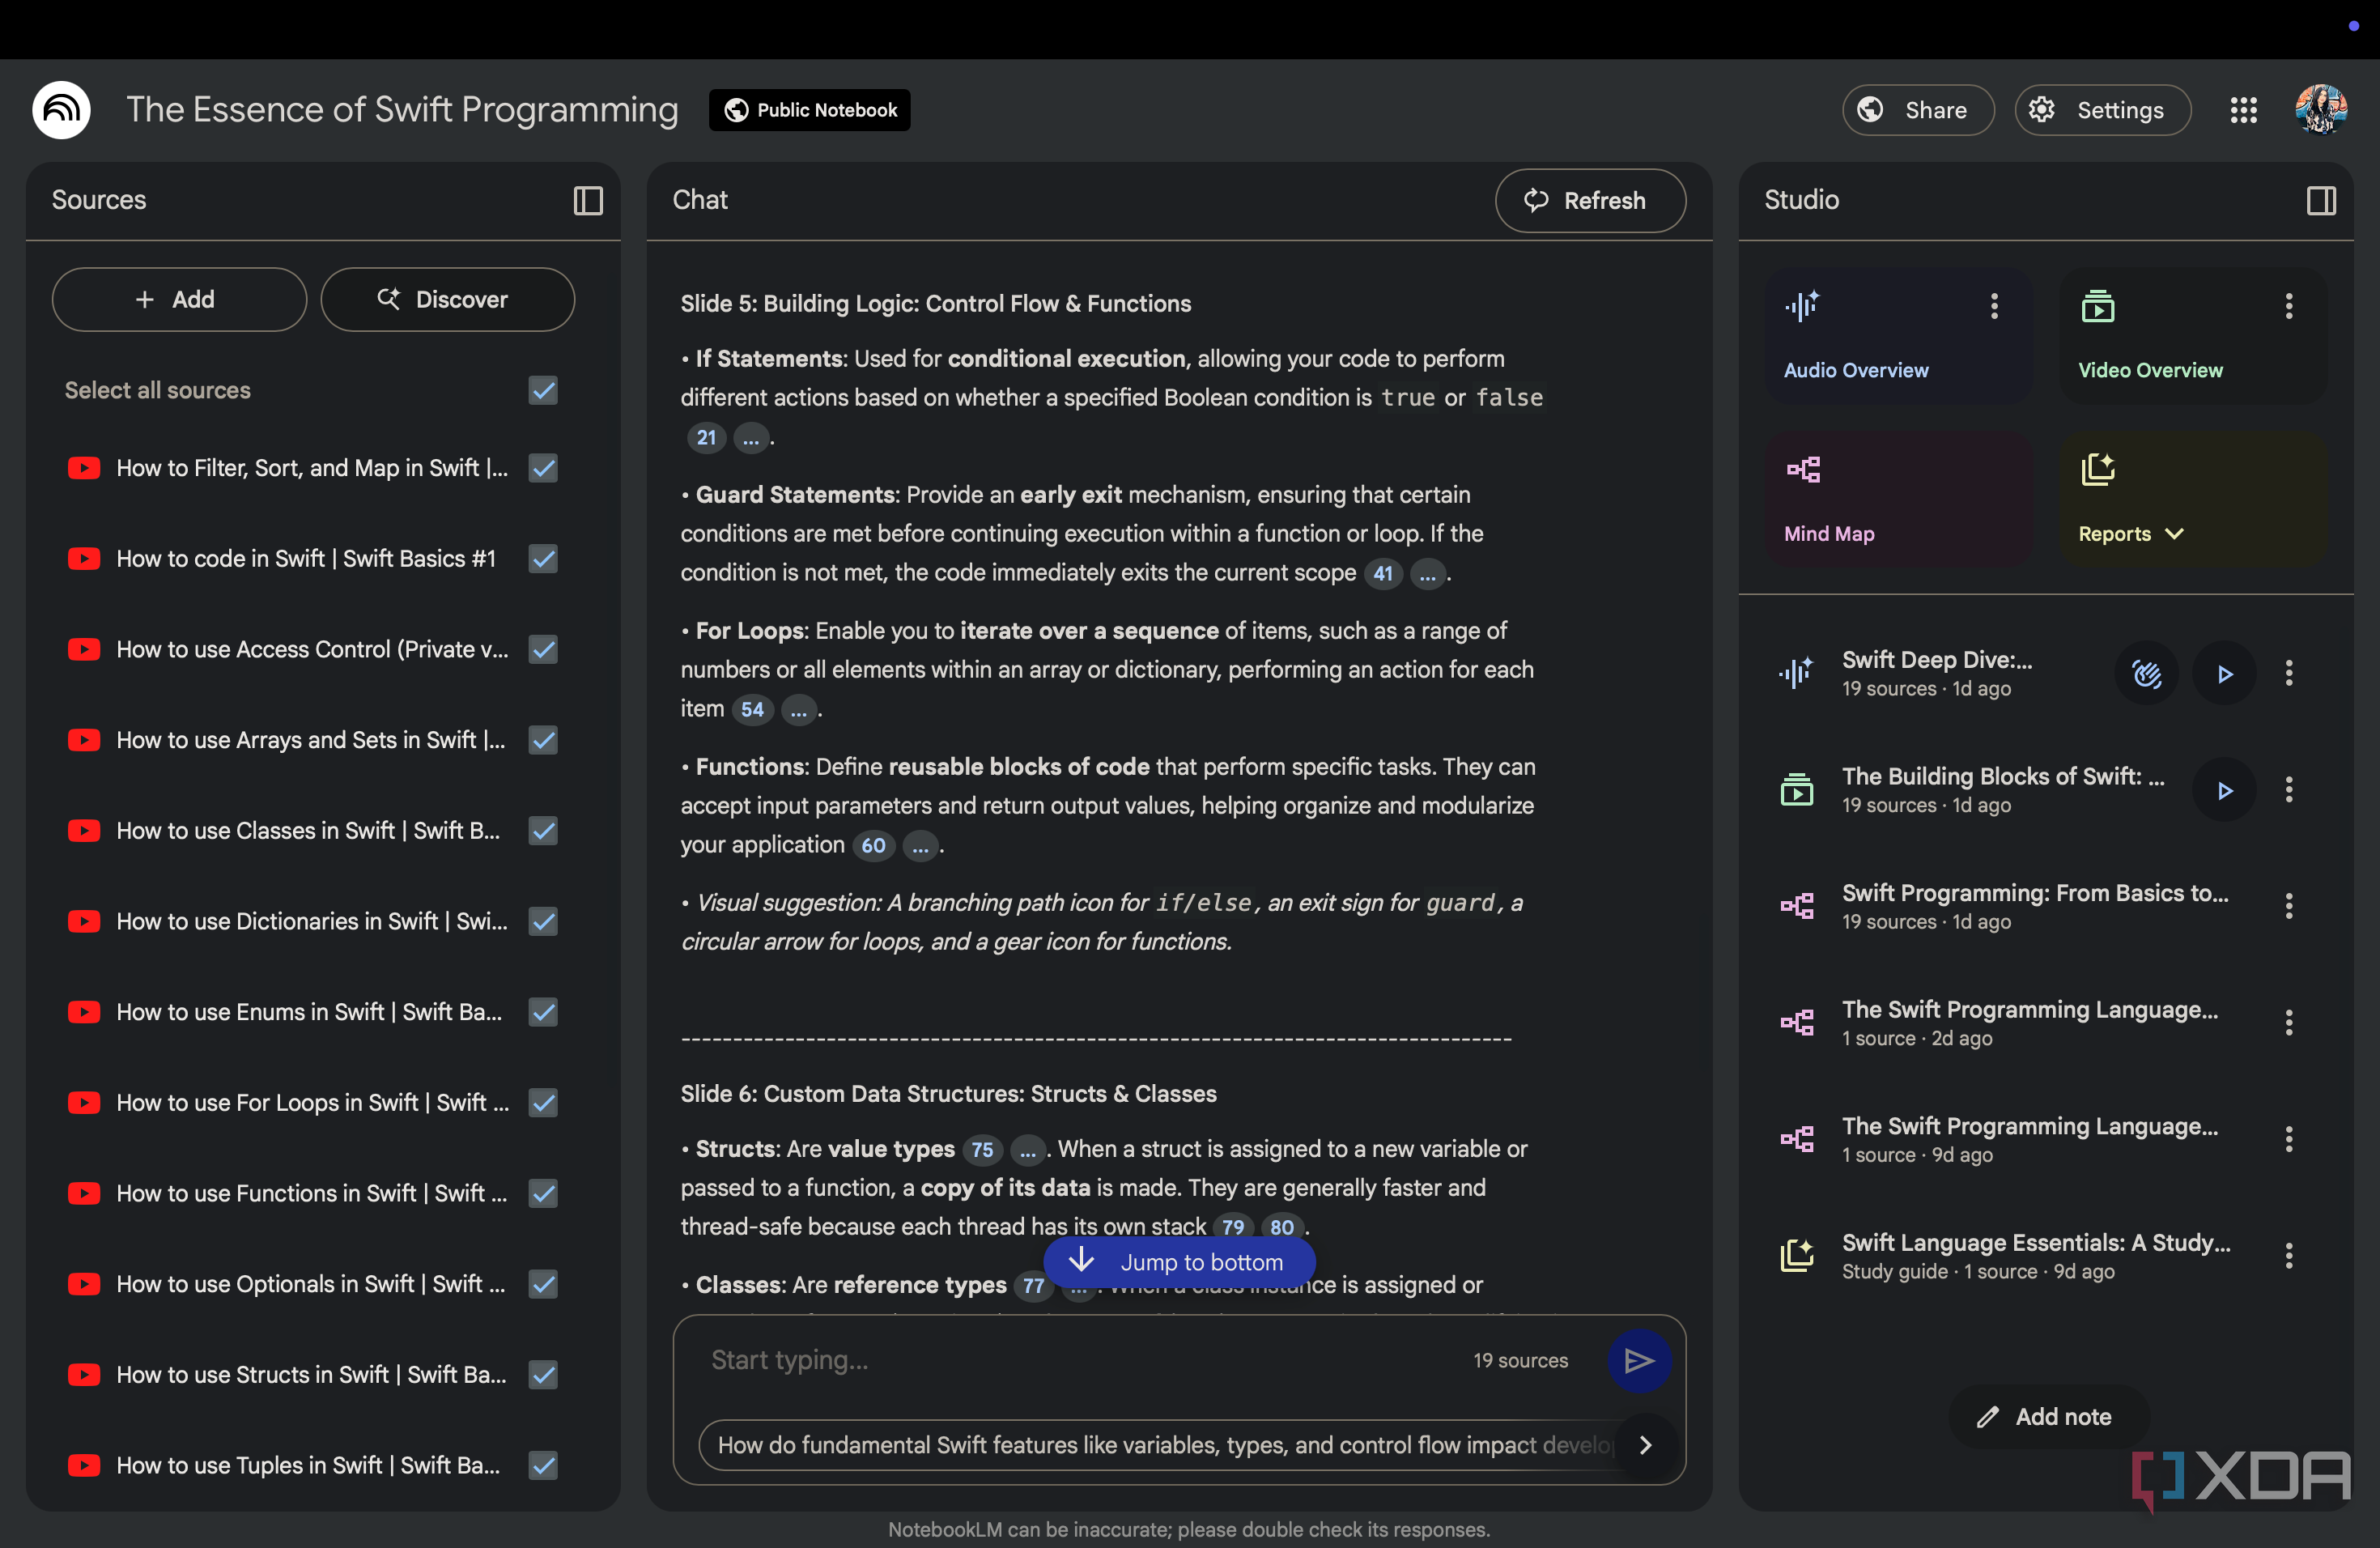
Task: Uncheck Select all sources checkbox
Action: click(543, 390)
